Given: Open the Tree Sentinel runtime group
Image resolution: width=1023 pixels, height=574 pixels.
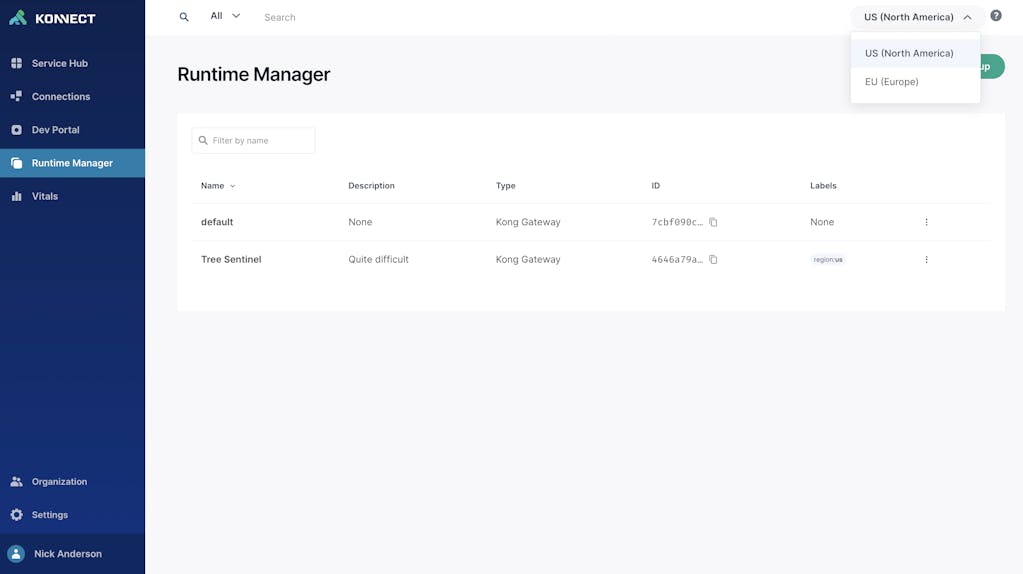Looking at the screenshot, I should 231,260.
